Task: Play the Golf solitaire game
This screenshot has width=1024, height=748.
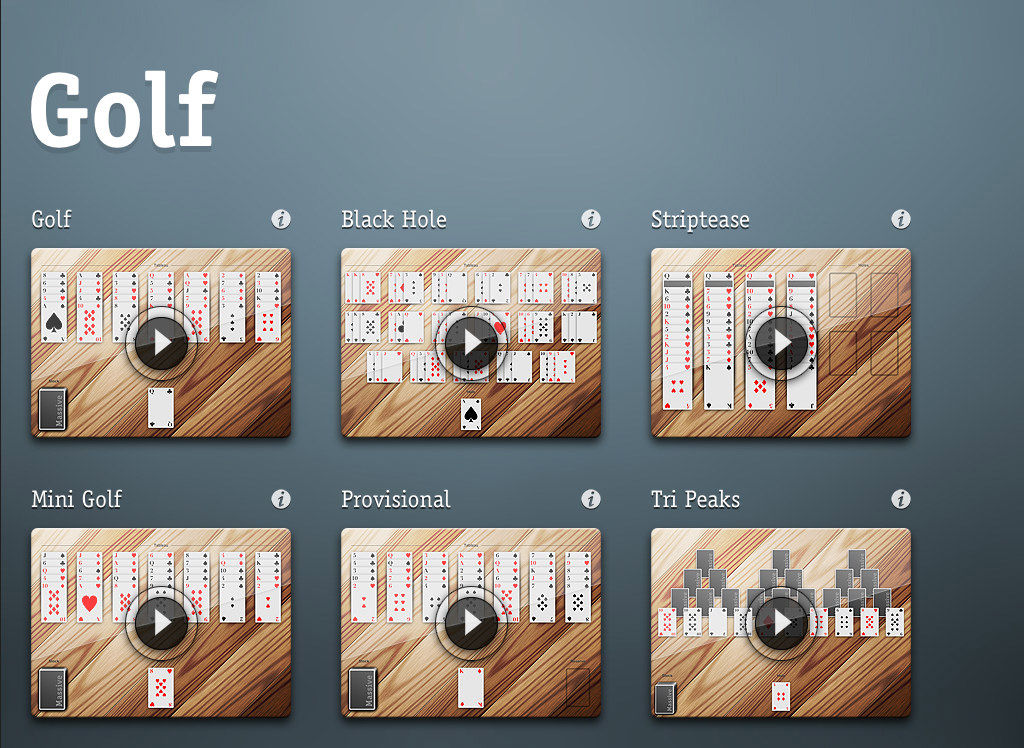Action: tap(161, 343)
